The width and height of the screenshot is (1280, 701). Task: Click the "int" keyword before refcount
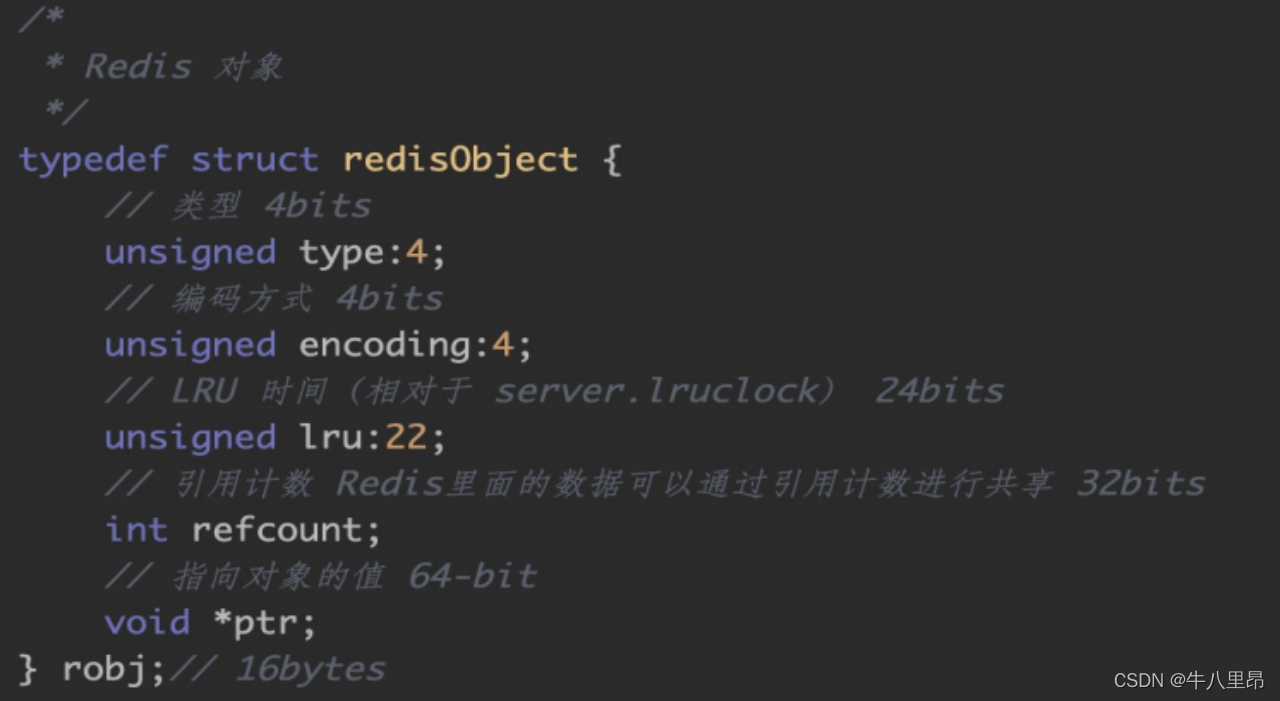coord(136,530)
